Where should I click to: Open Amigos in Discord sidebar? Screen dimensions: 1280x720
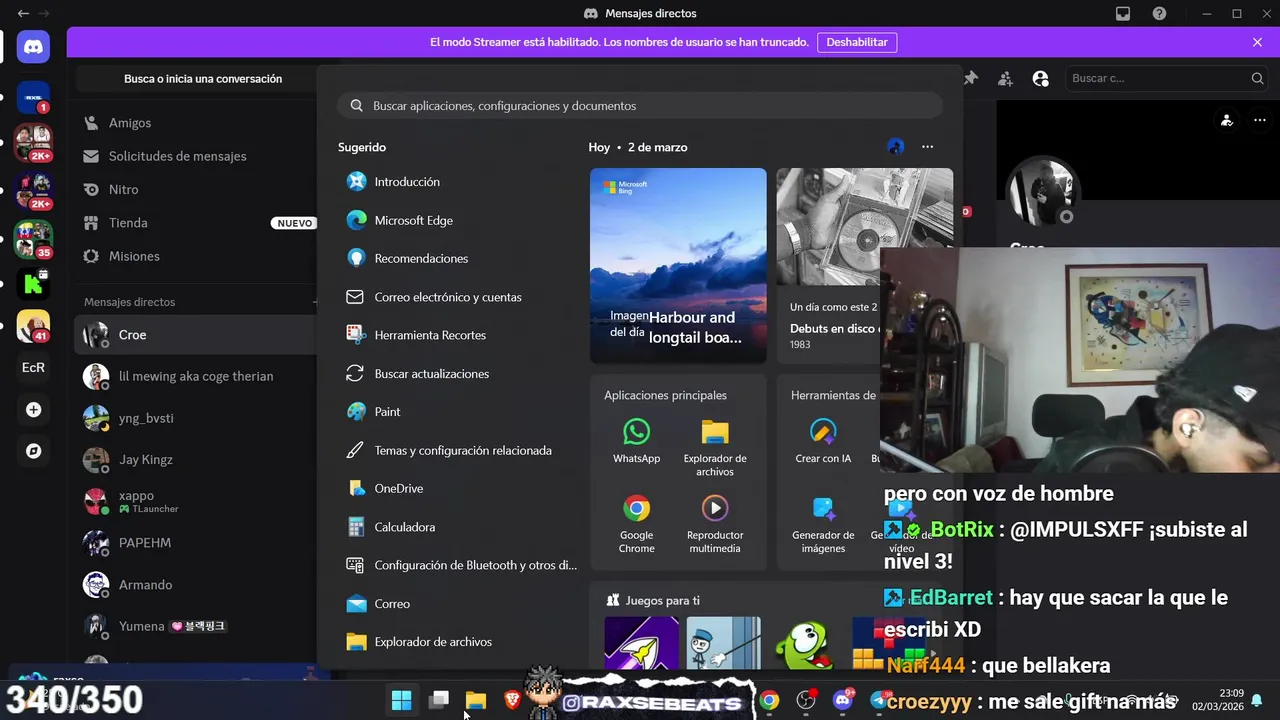coord(195,123)
